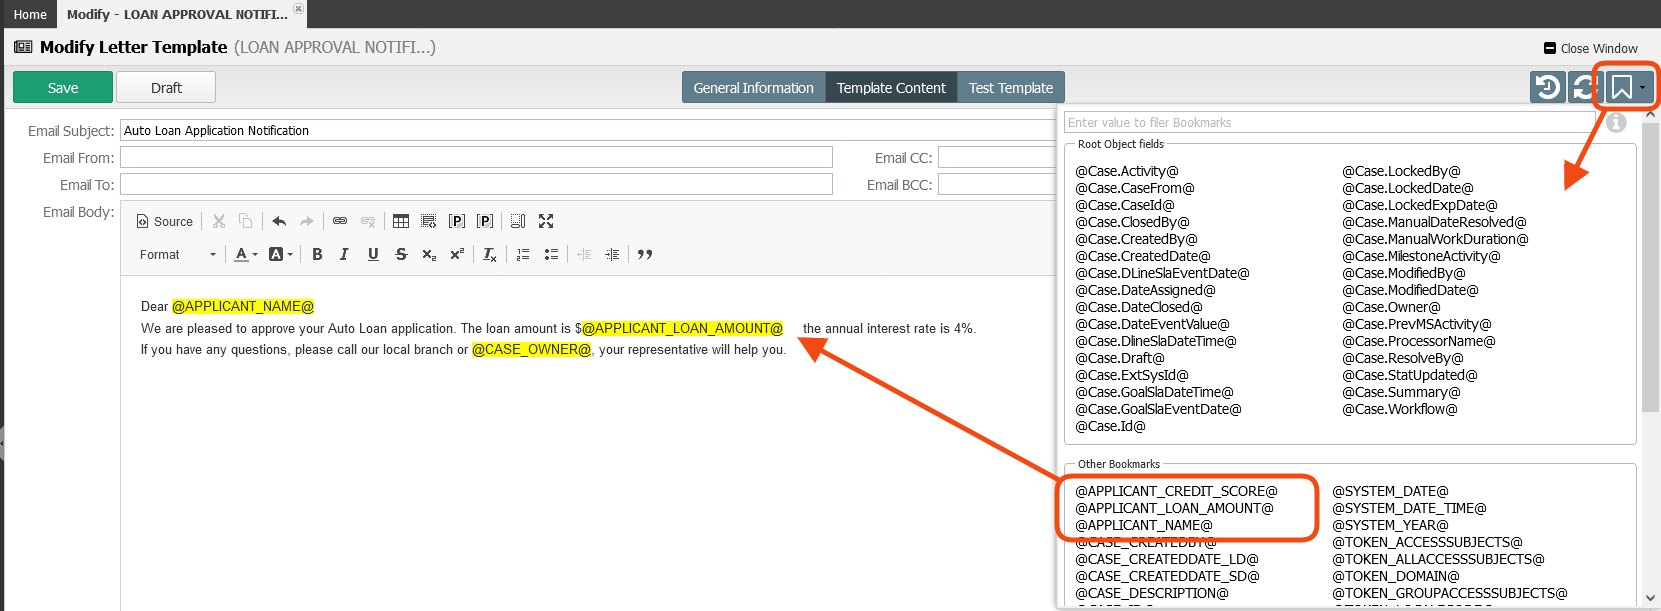Select the @Case.Workflow@ bookmark
The height and width of the screenshot is (611, 1661).
click(1400, 409)
